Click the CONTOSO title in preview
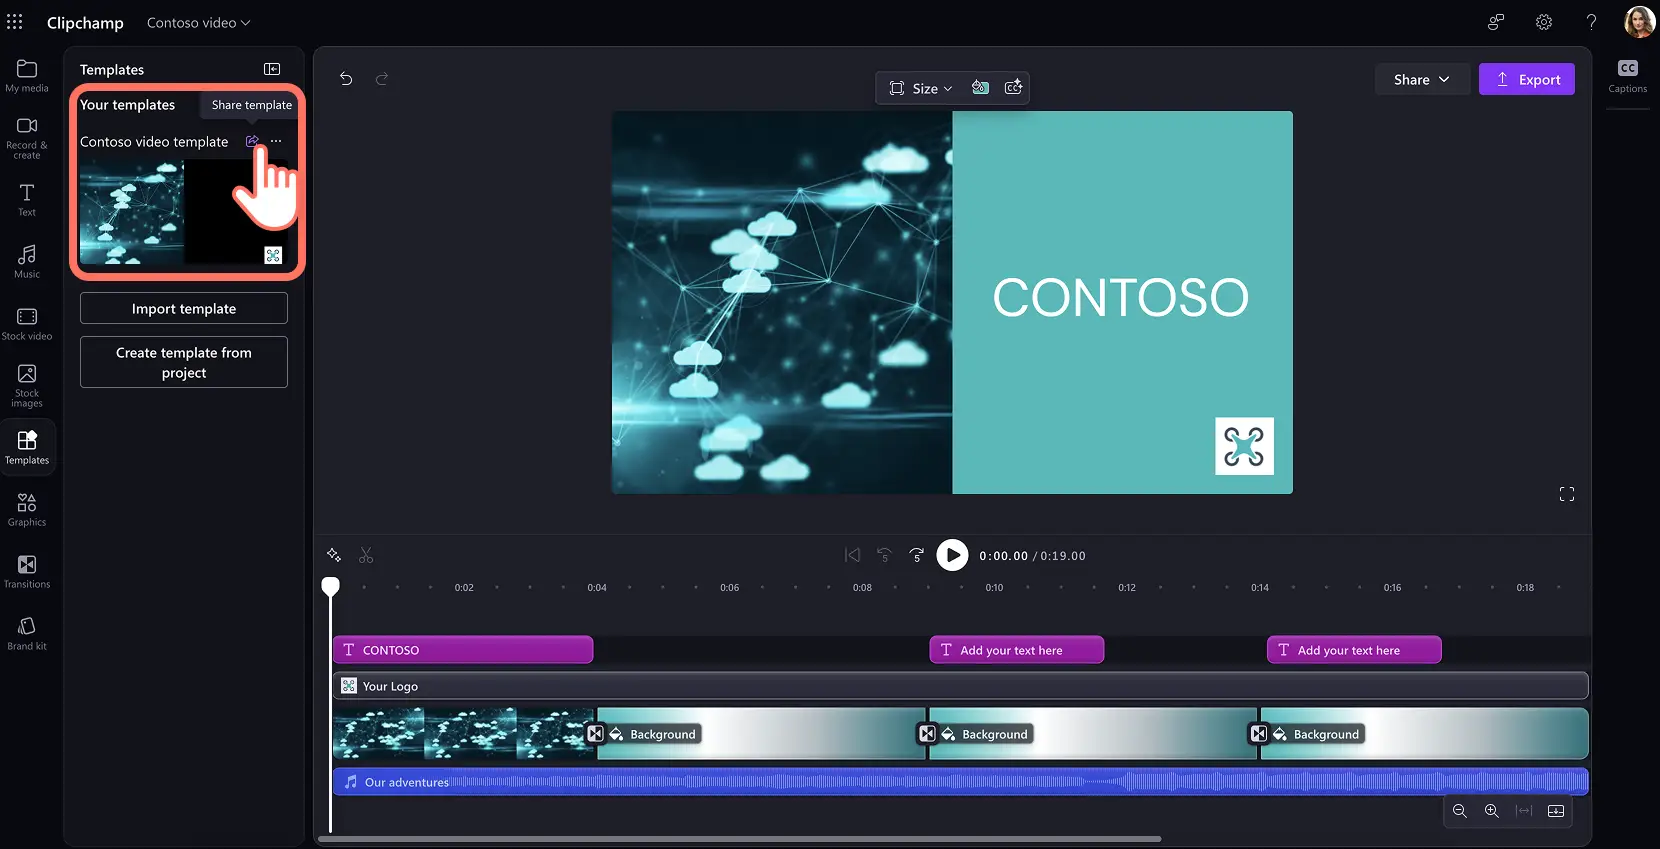1660x849 pixels. click(x=1121, y=297)
